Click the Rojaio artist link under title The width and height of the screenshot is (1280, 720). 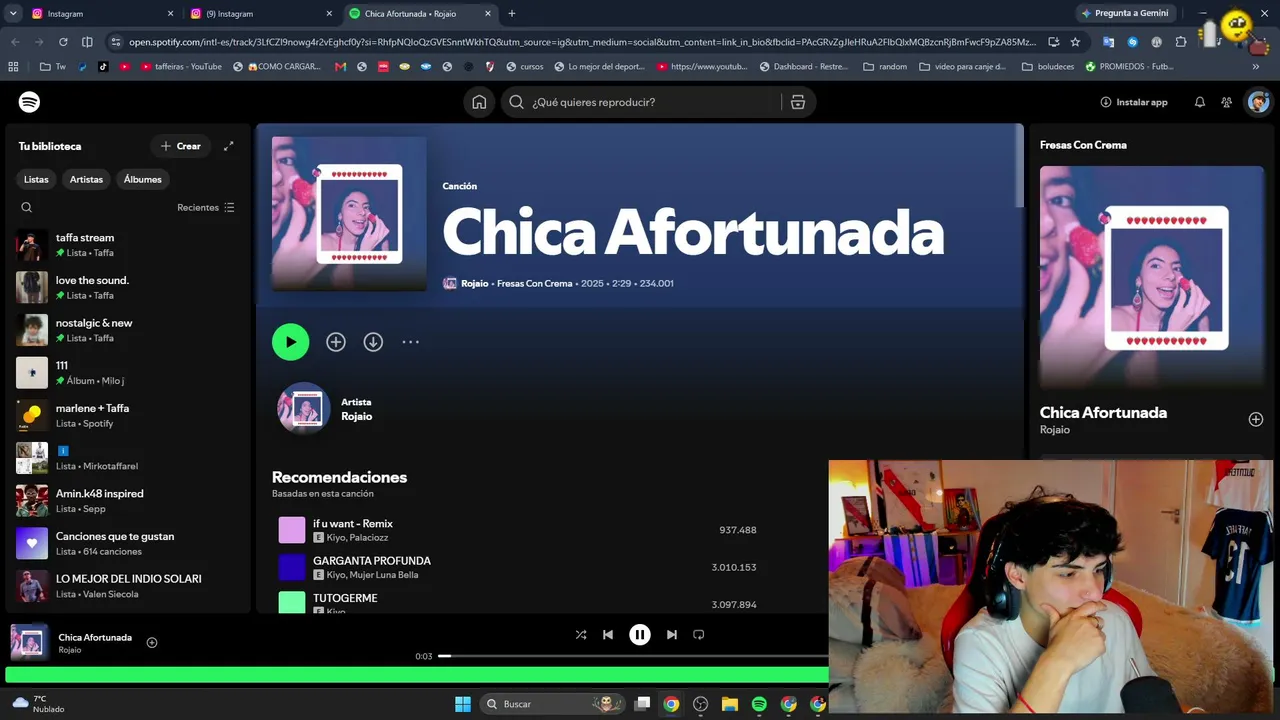(x=475, y=284)
